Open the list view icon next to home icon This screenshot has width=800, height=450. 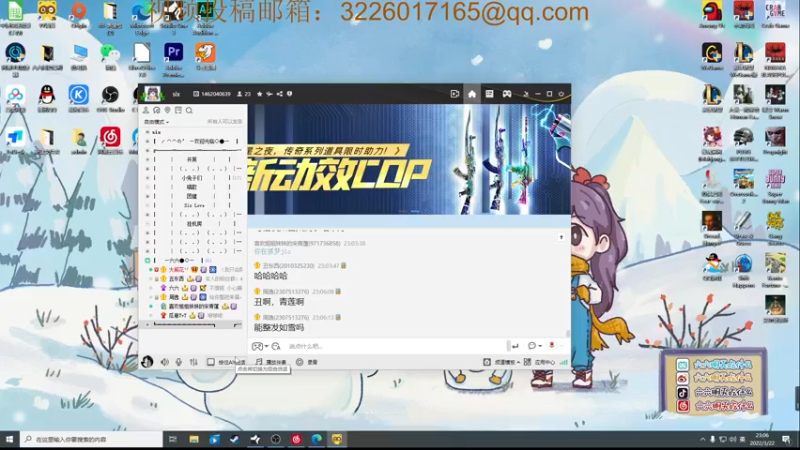[x=489, y=94]
